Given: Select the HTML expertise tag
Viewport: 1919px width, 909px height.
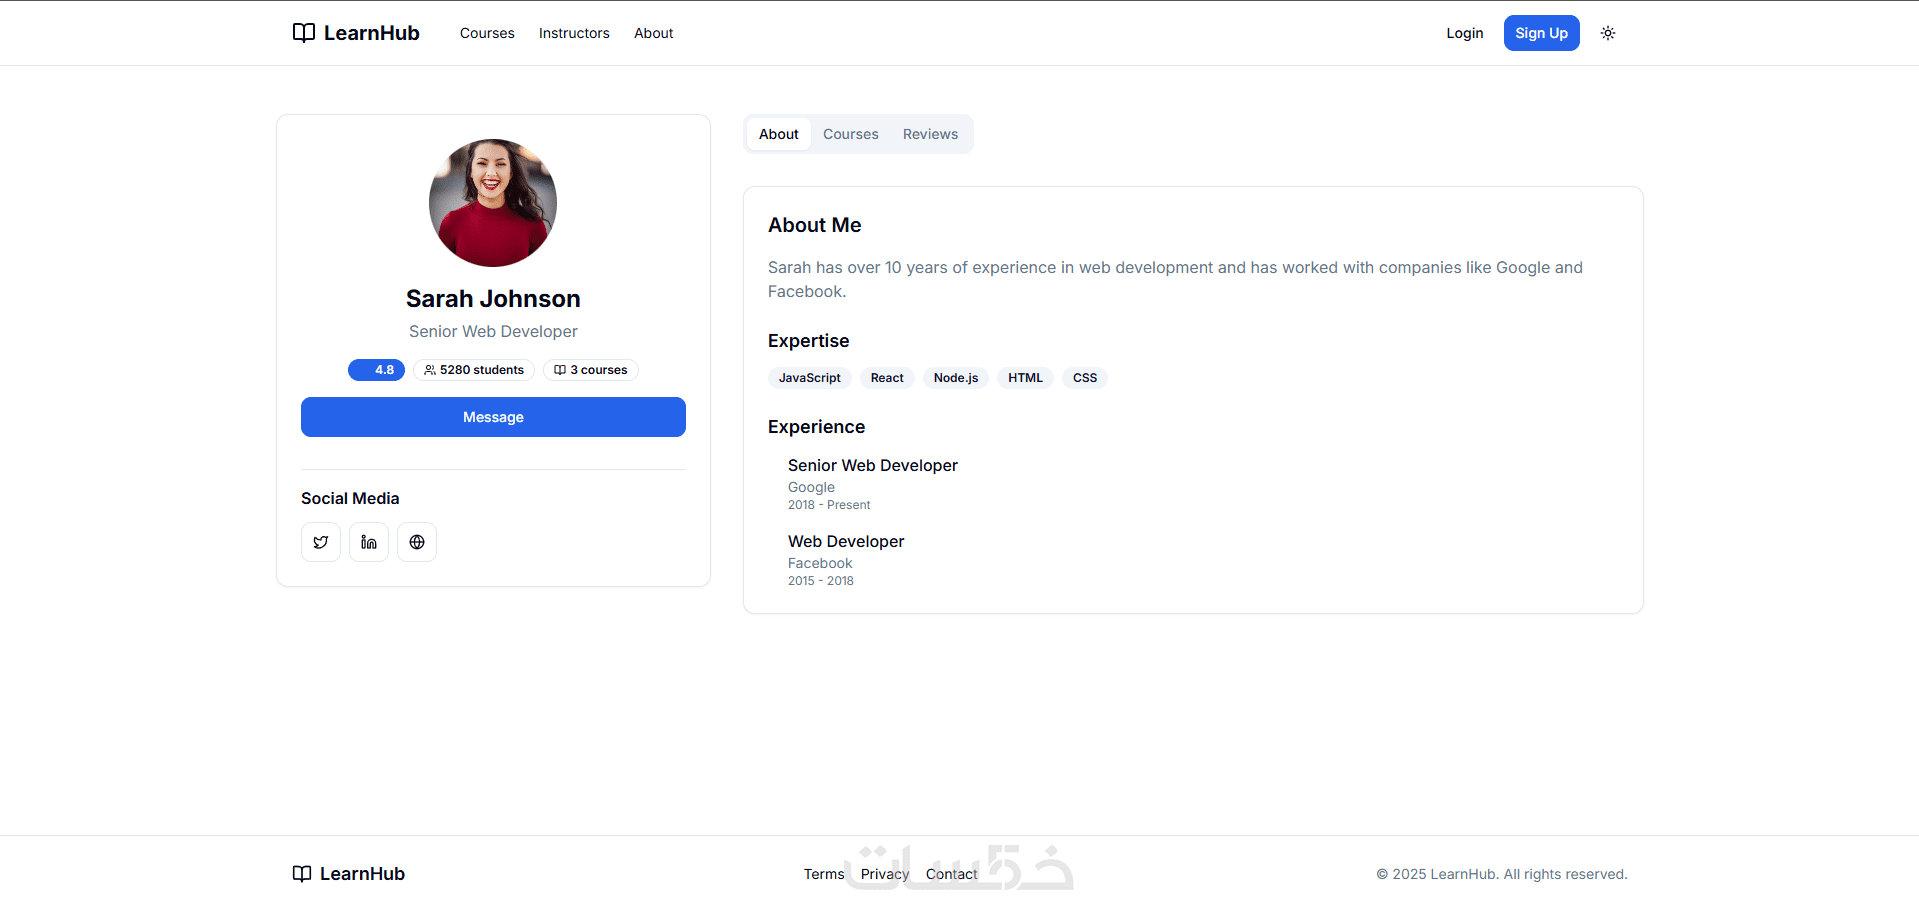Looking at the screenshot, I should click(1025, 378).
